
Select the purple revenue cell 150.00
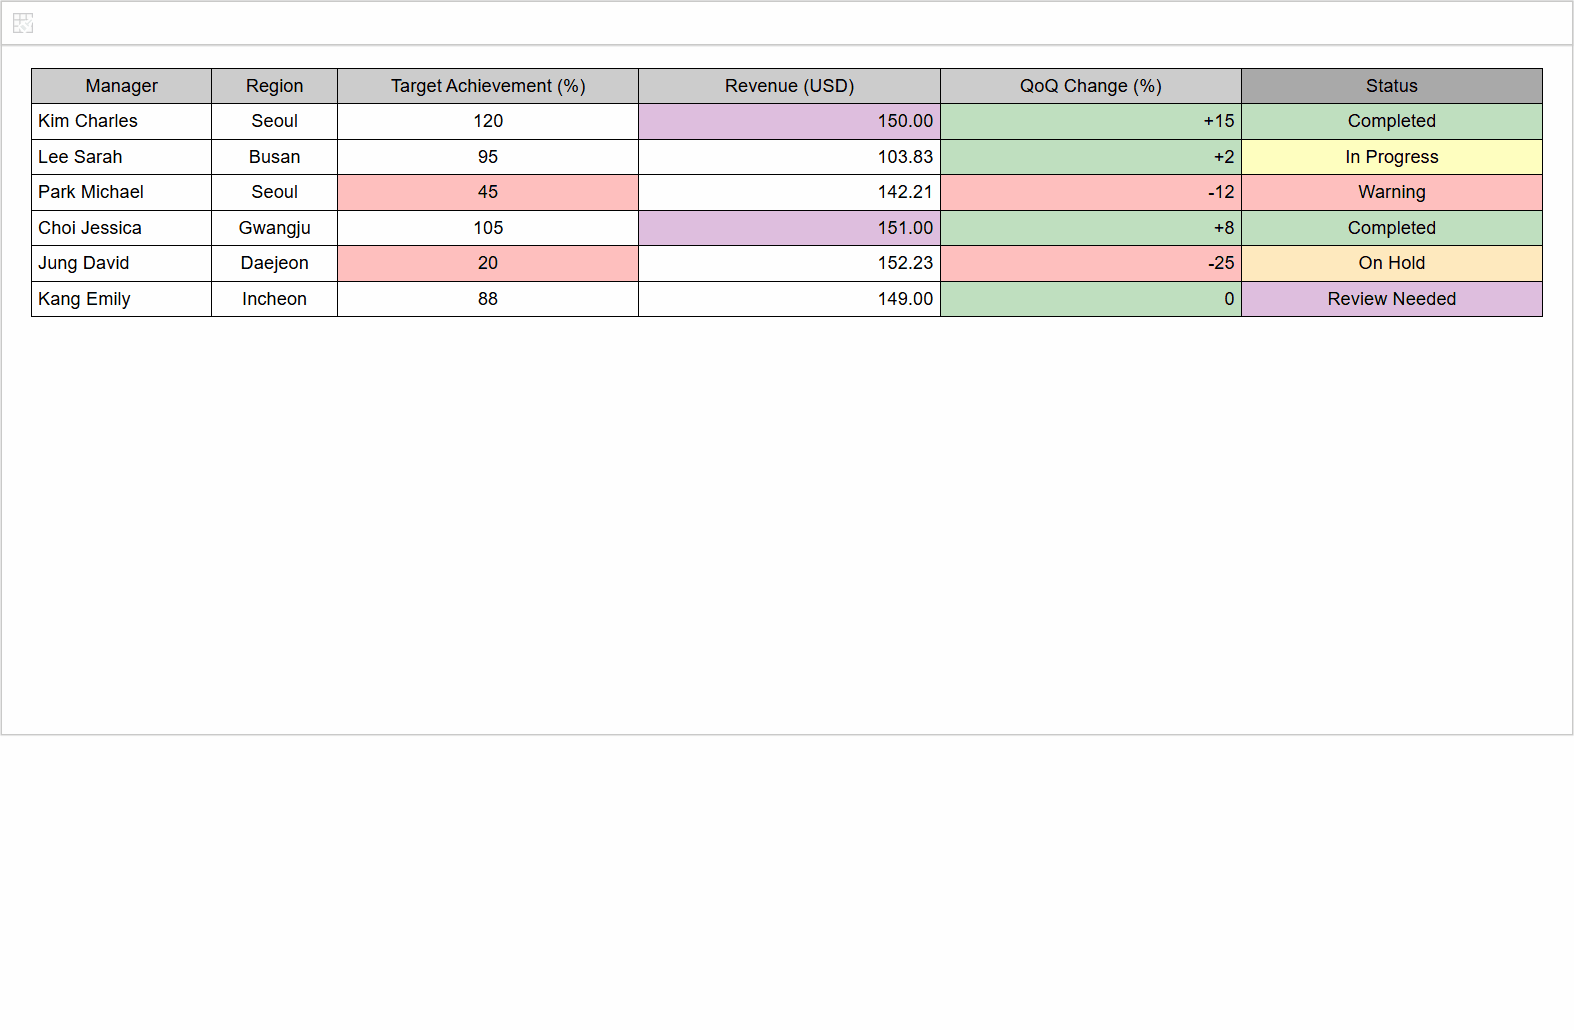point(789,121)
